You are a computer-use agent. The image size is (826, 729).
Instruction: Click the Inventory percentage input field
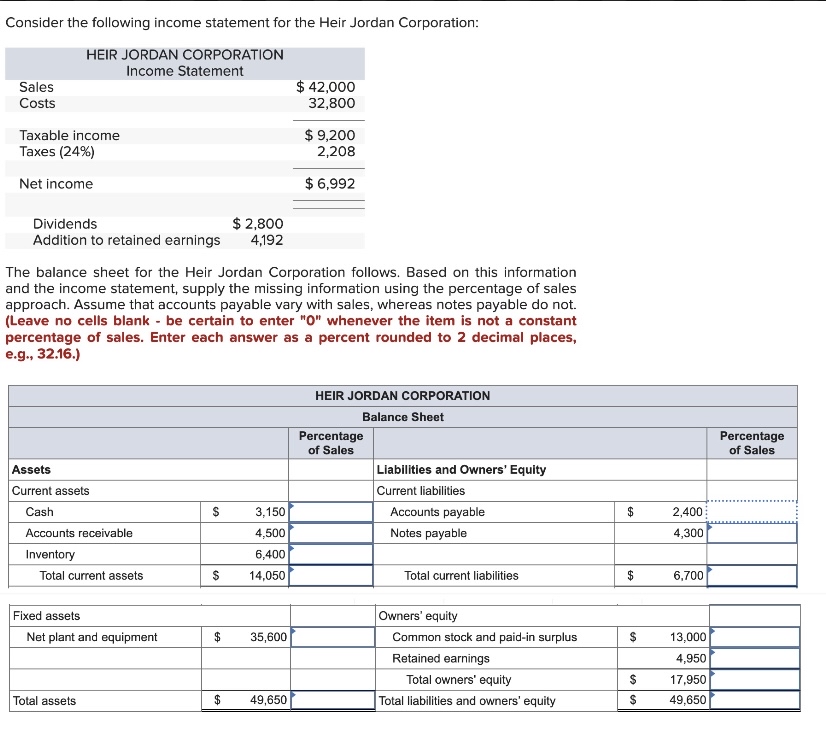[x=330, y=554]
